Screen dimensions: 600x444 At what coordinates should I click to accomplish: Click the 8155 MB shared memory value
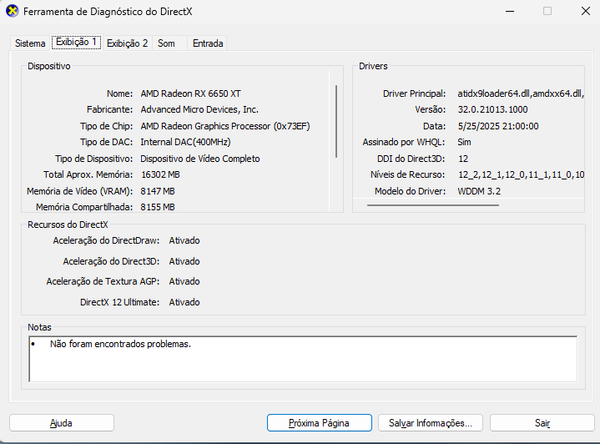tap(158, 207)
